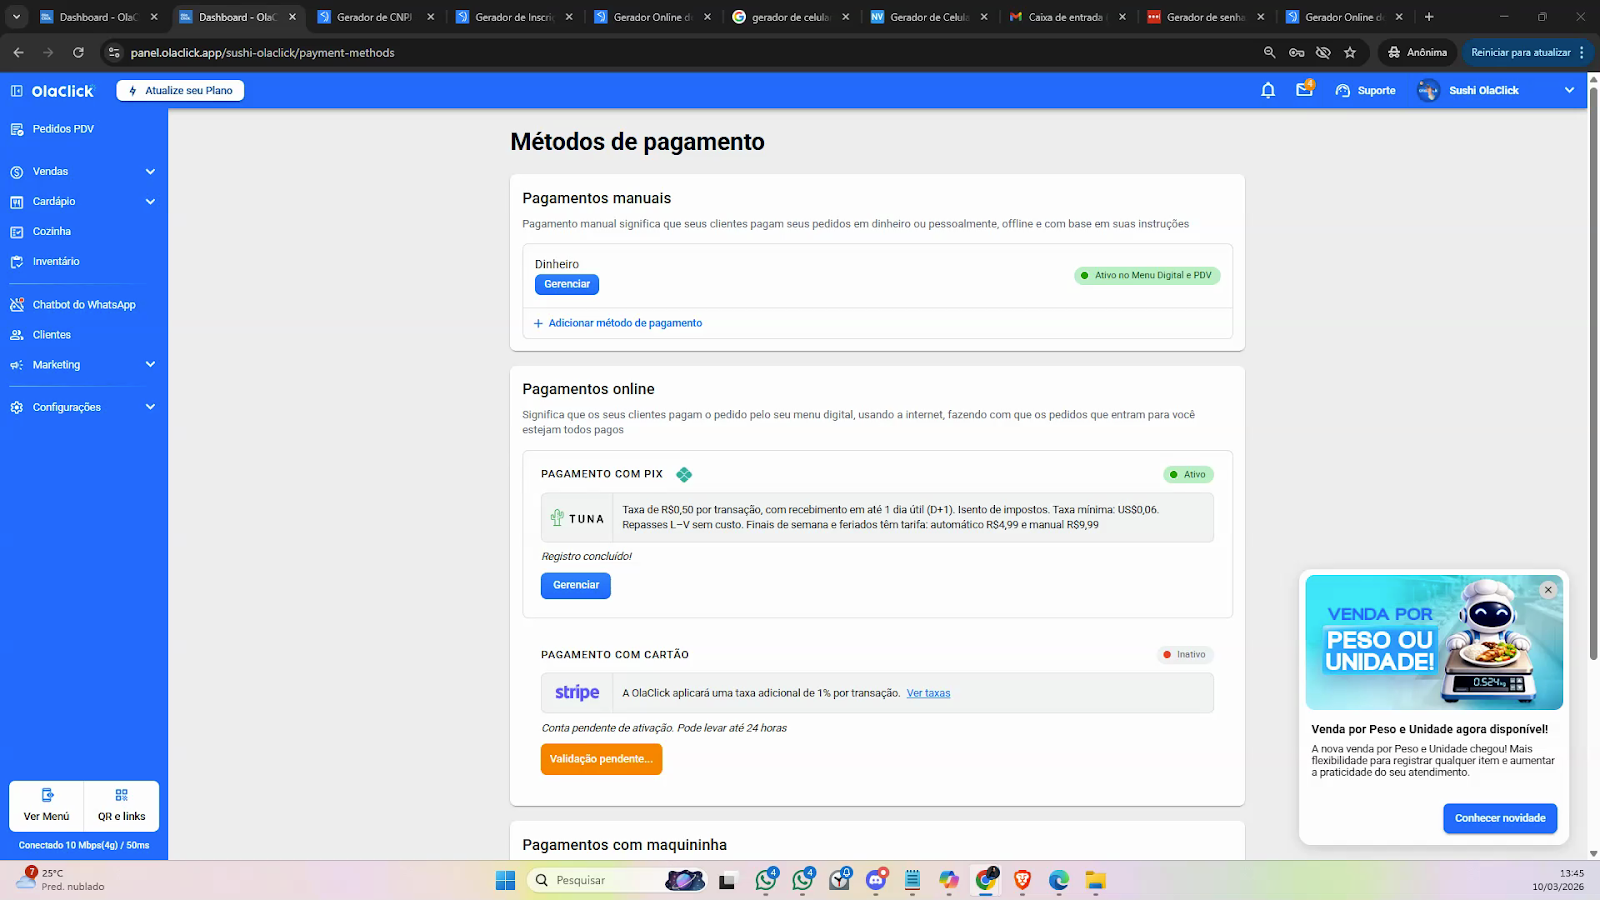Close the Venda por Peso popup
This screenshot has height=900, width=1600.
coord(1548,590)
